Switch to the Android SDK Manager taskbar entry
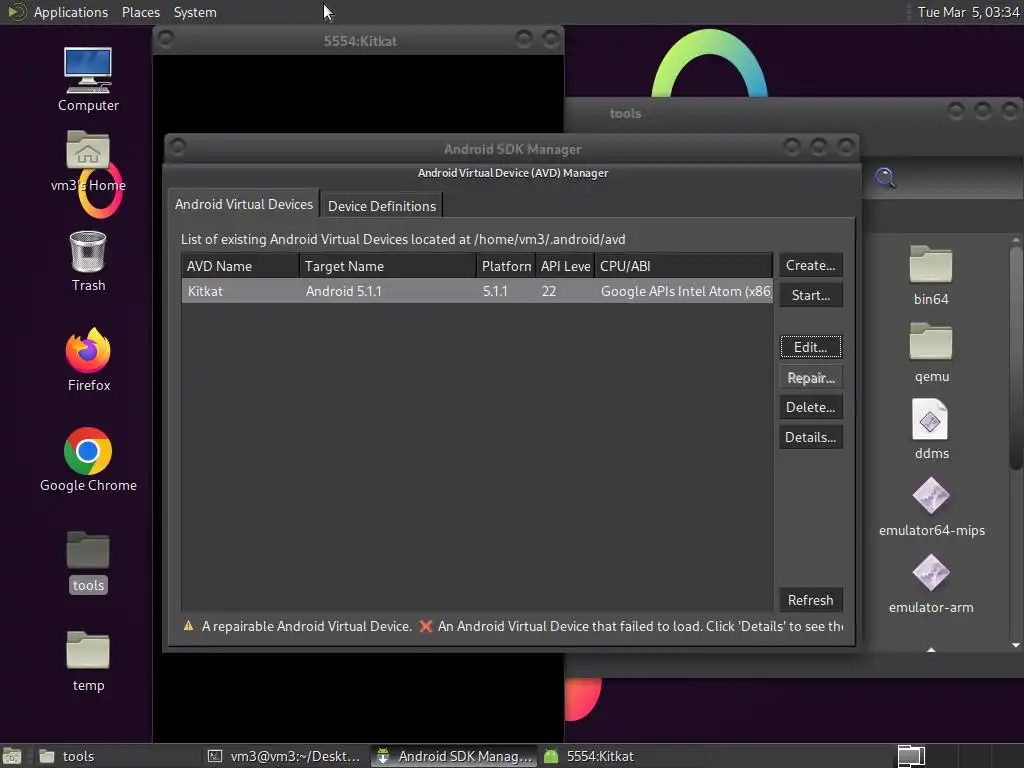The width and height of the screenshot is (1024, 768). (455, 756)
